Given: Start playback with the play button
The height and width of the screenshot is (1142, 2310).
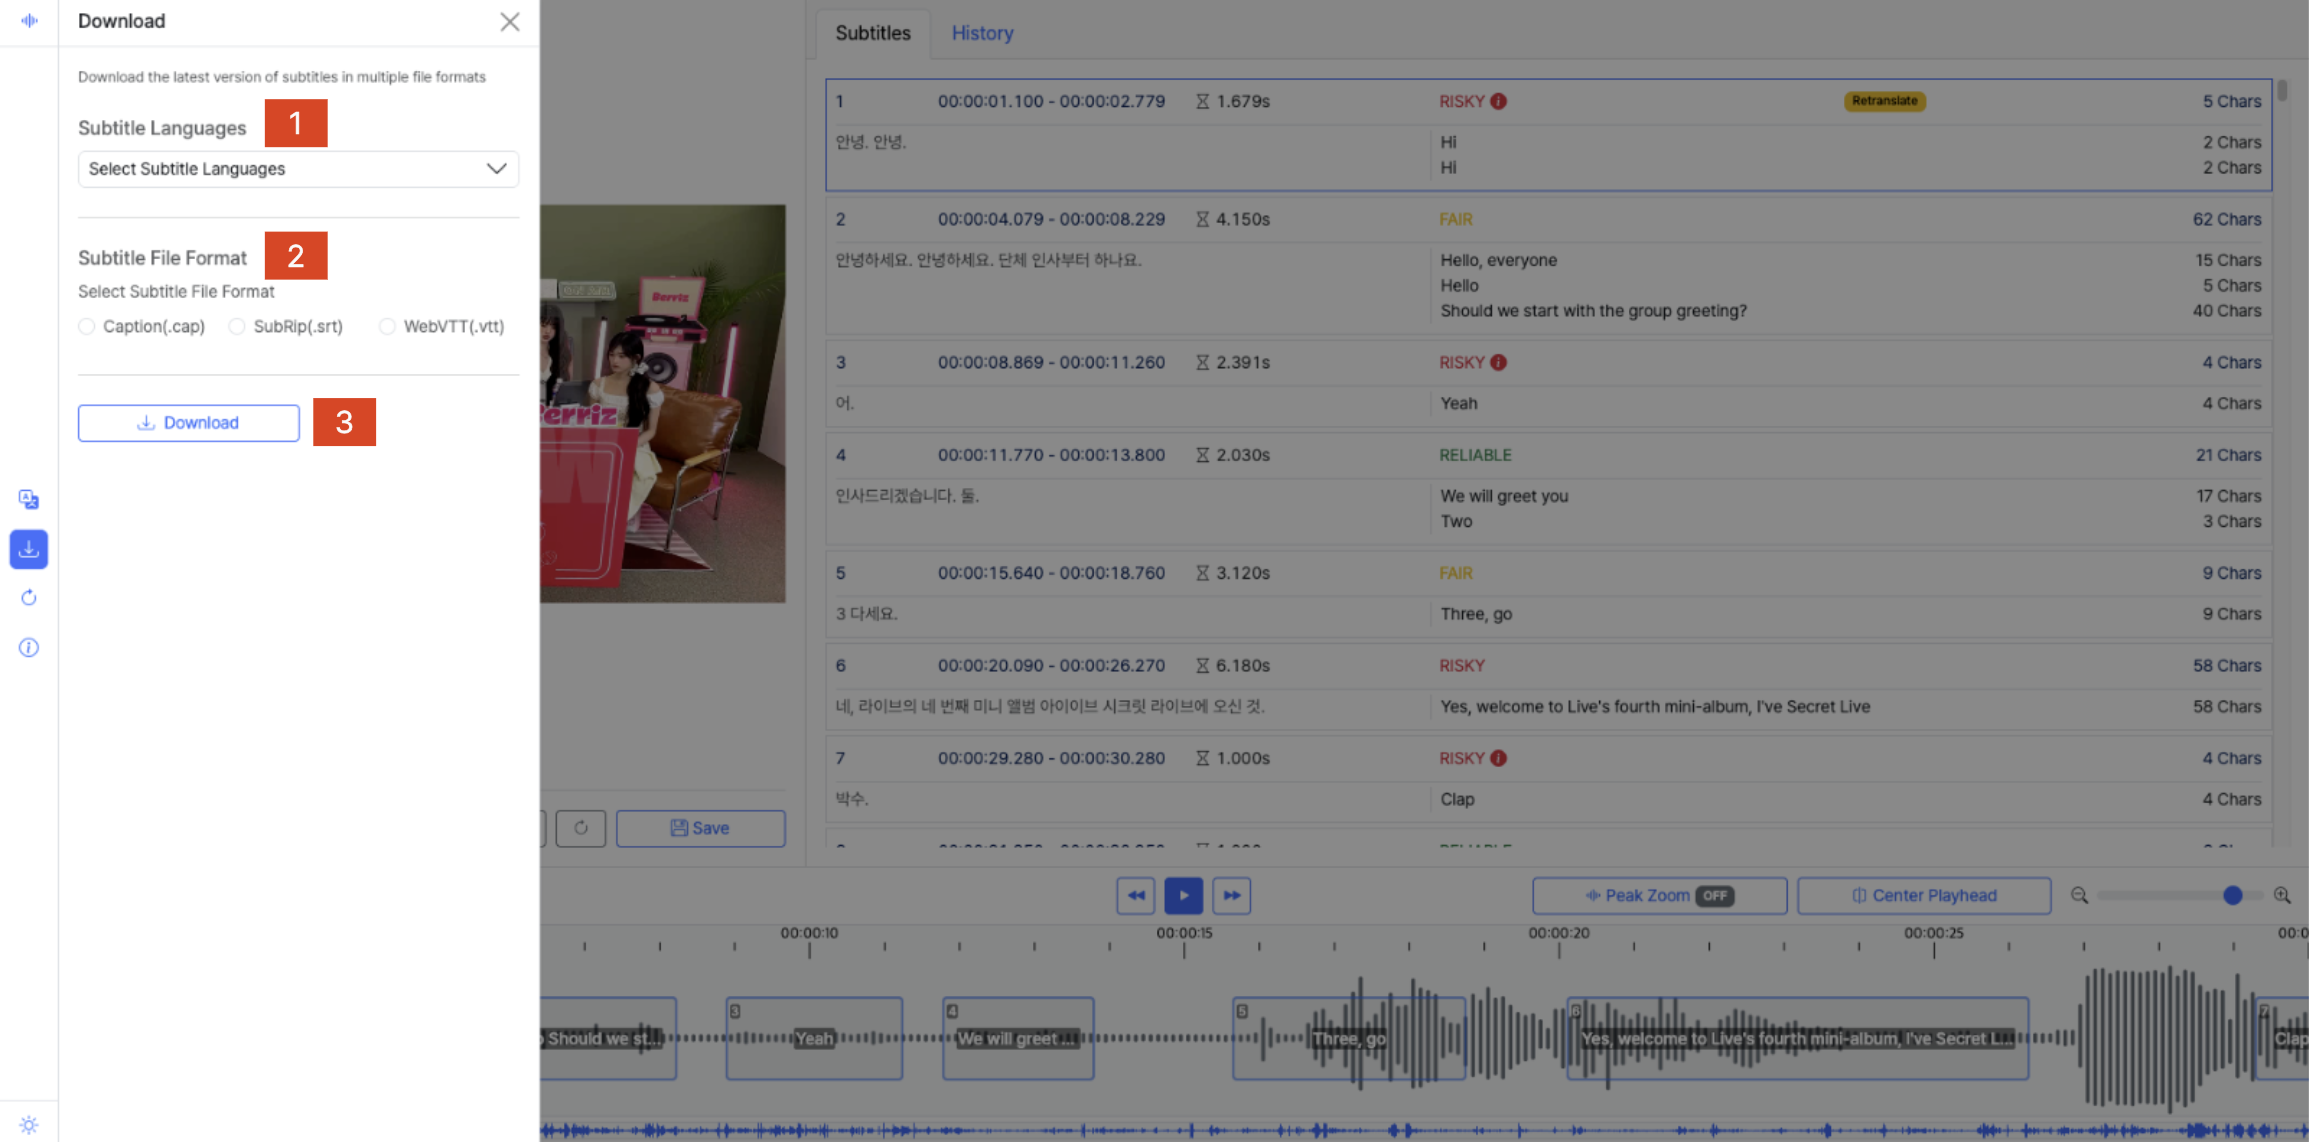Looking at the screenshot, I should (1184, 895).
